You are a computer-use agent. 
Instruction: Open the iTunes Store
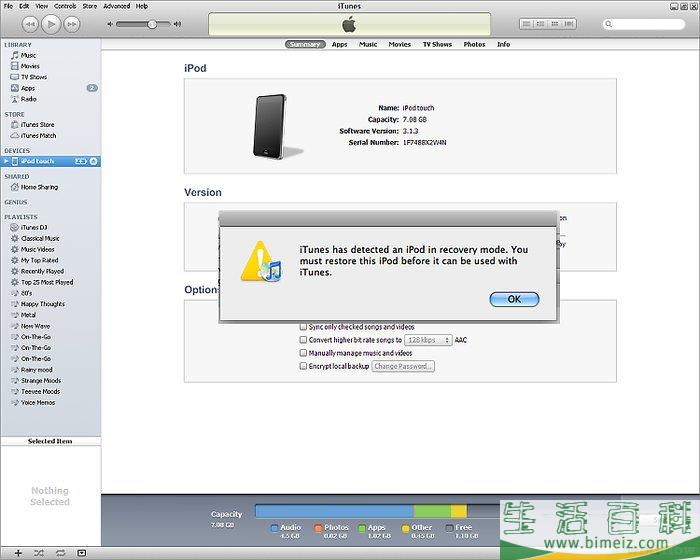(x=38, y=125)
